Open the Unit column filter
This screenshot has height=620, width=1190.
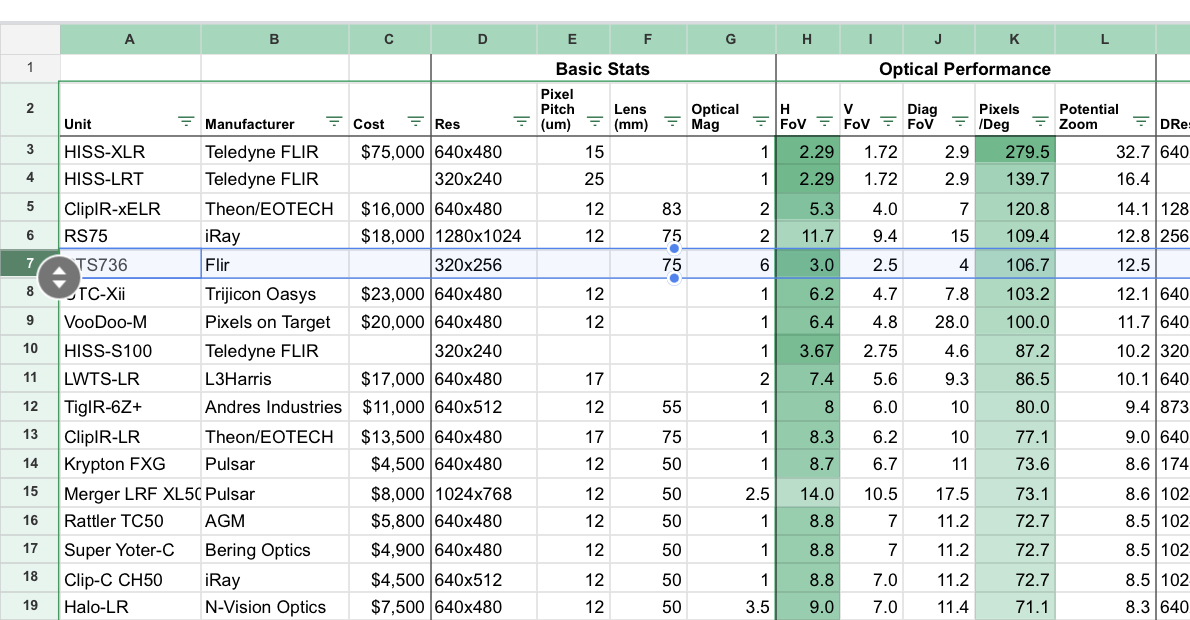click(186, 121)
